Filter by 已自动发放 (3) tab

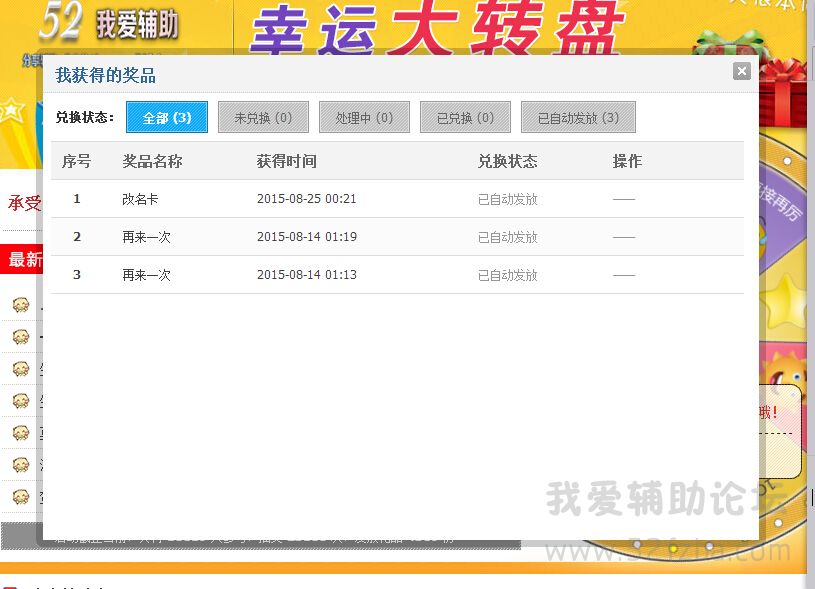(578, 117)
